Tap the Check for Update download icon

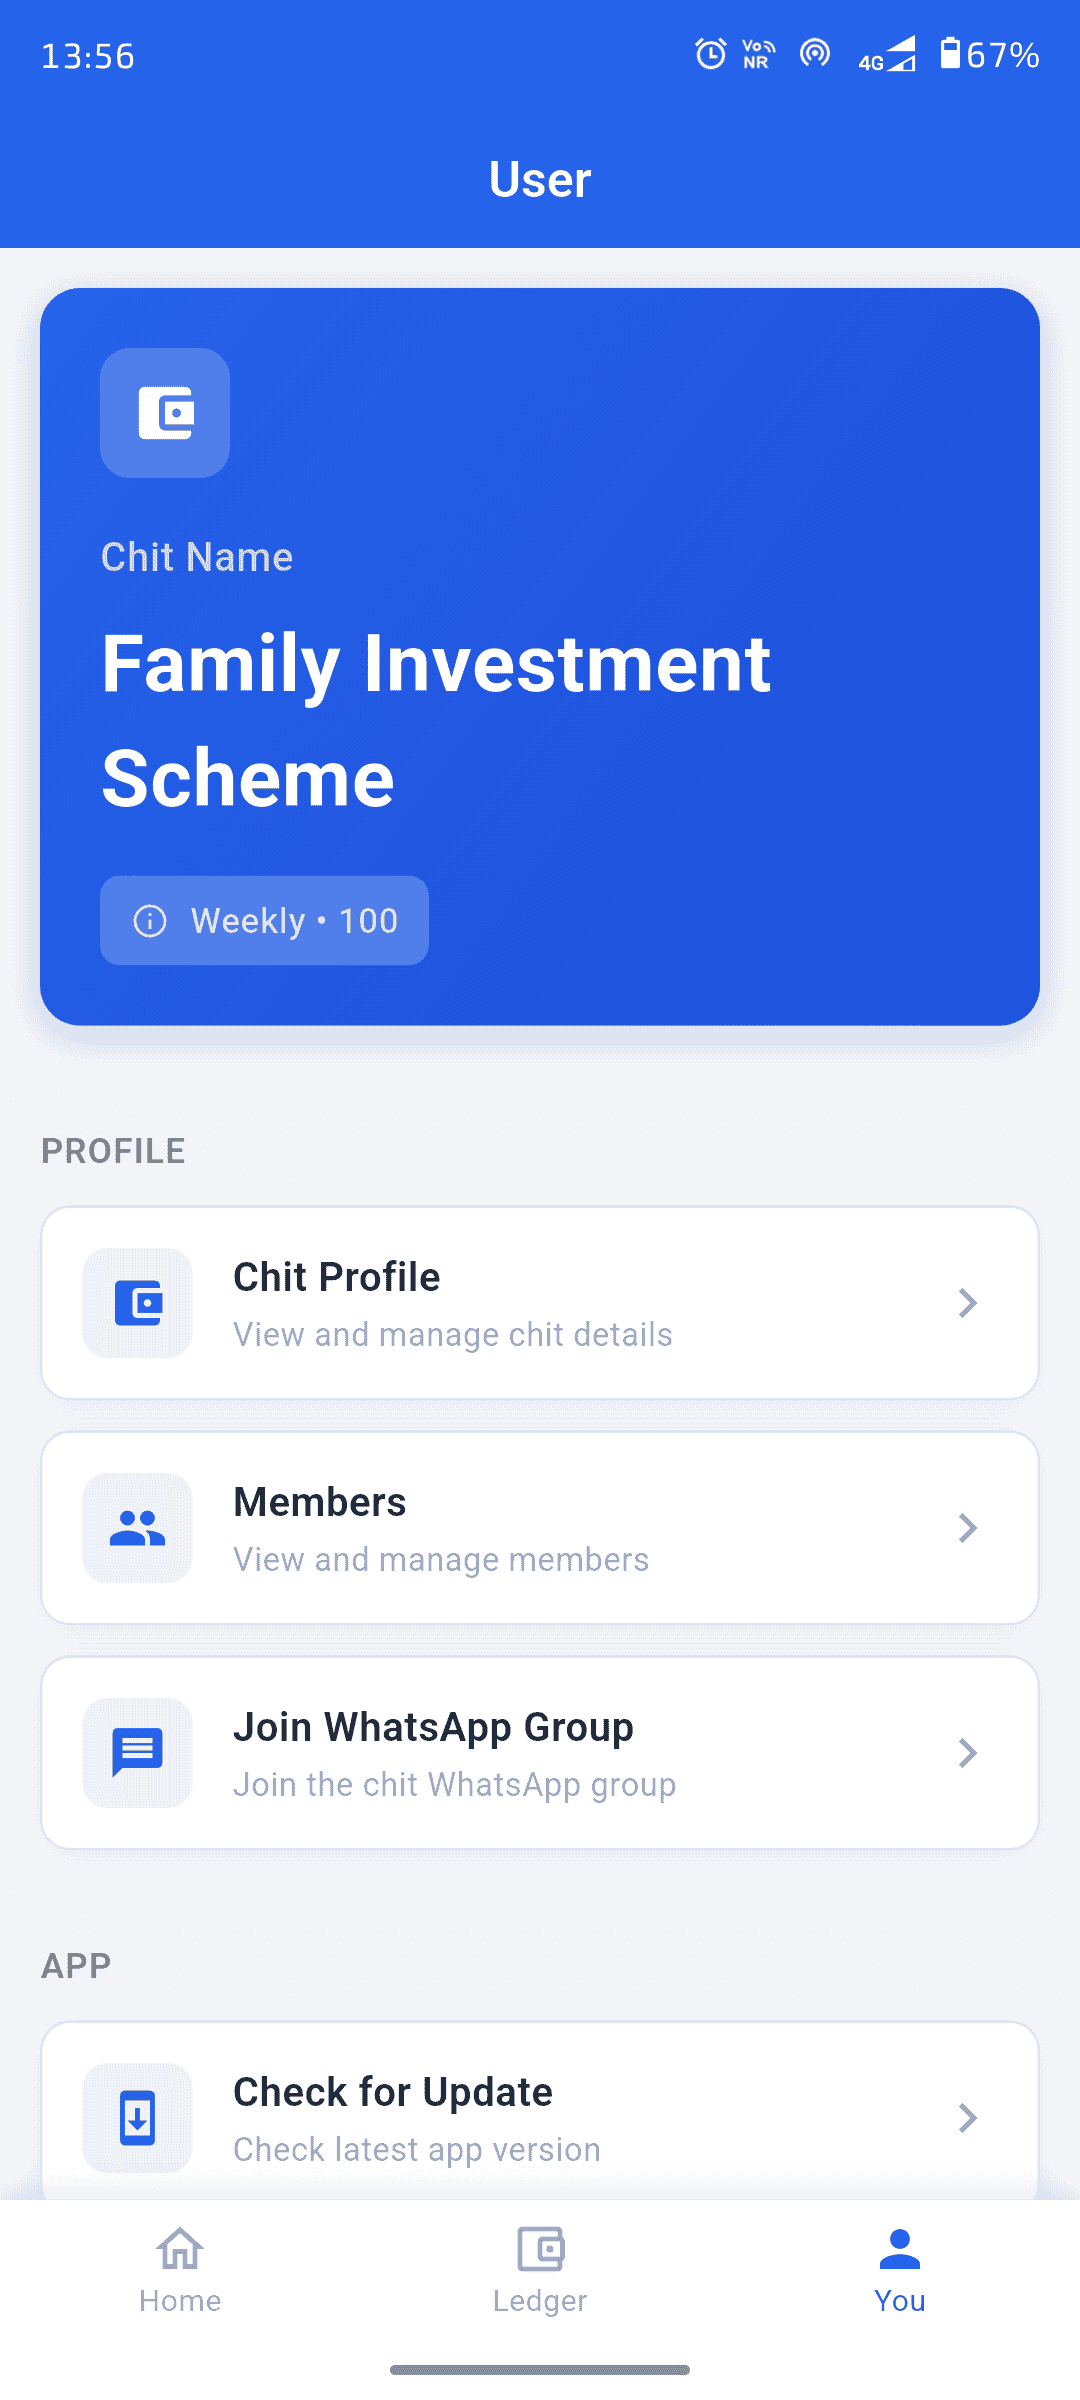point(138,2117)
